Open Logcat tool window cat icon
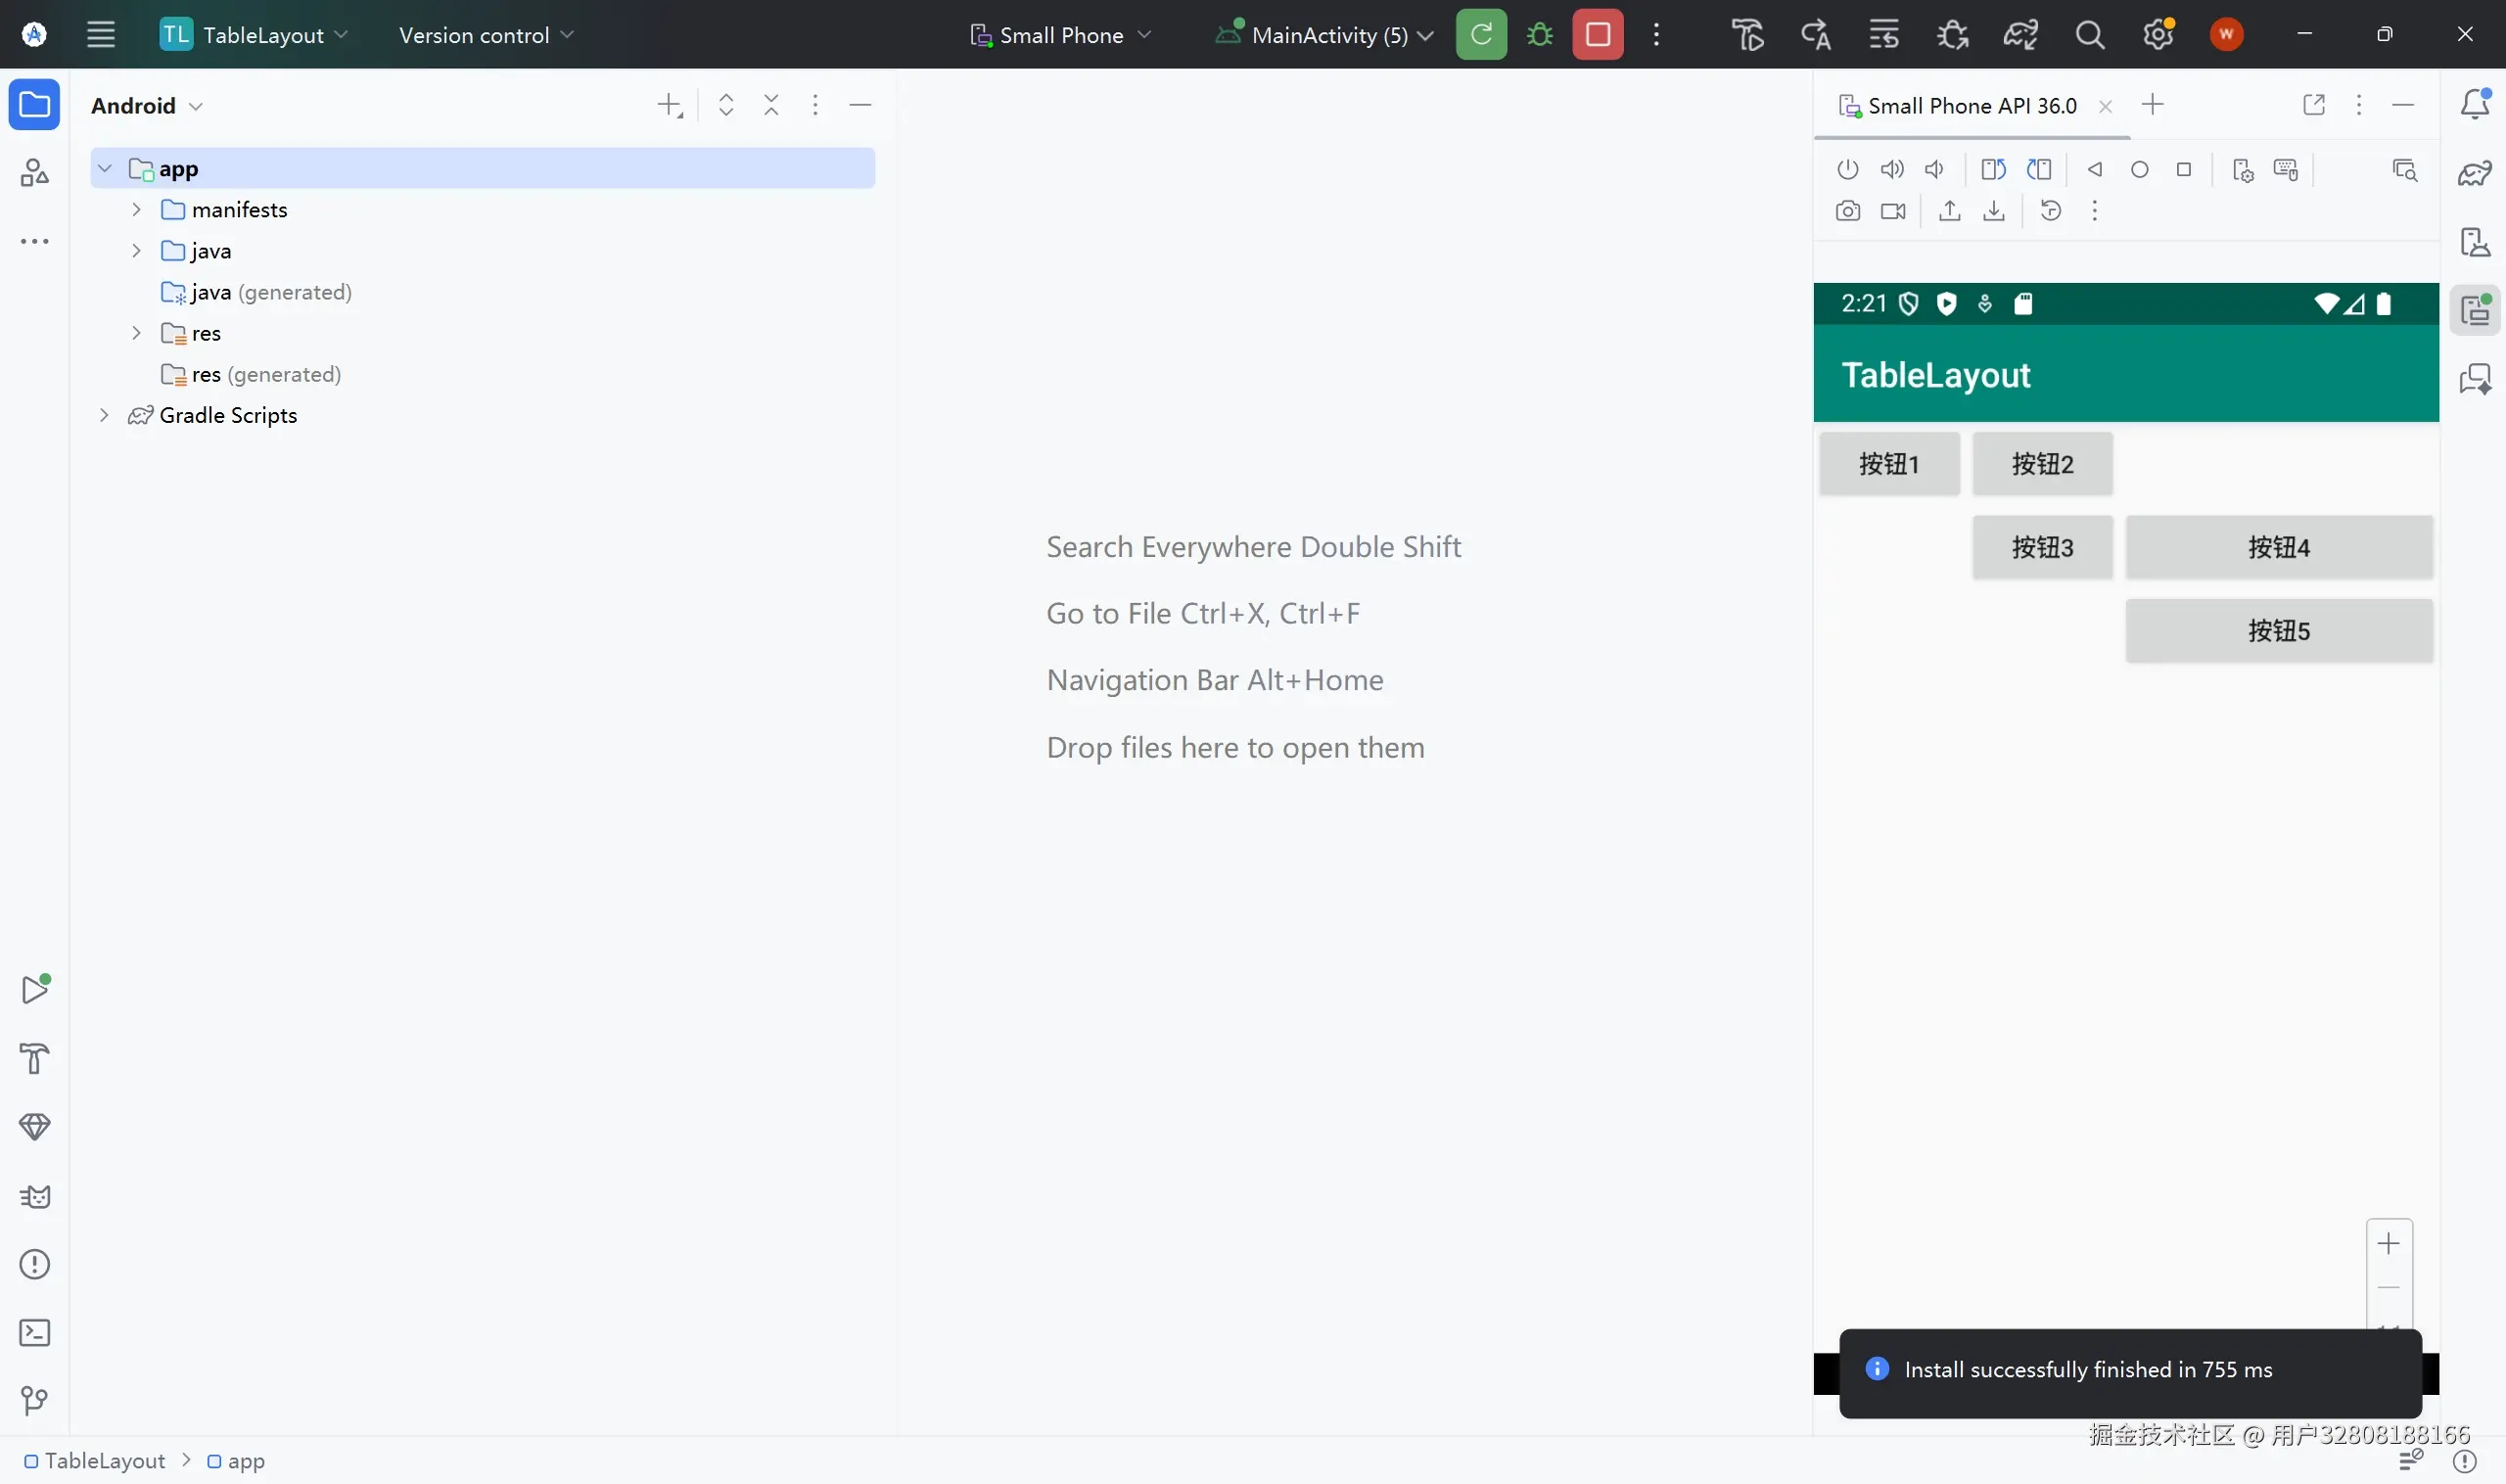This screenshot has width=2506, height=1484. point(35,1196)
